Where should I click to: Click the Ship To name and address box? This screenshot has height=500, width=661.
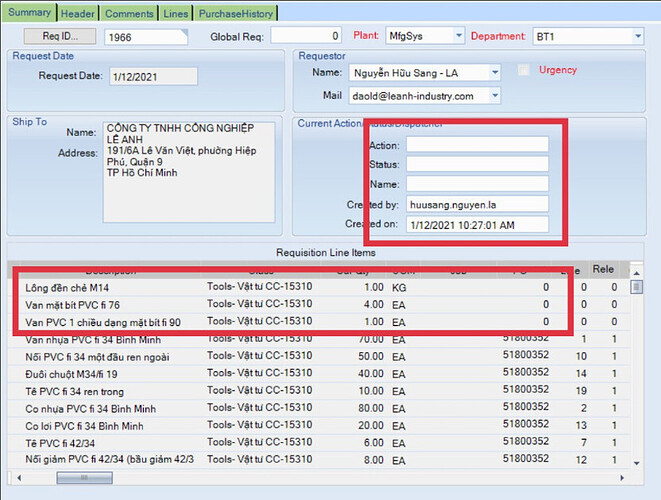coord(189,172)
